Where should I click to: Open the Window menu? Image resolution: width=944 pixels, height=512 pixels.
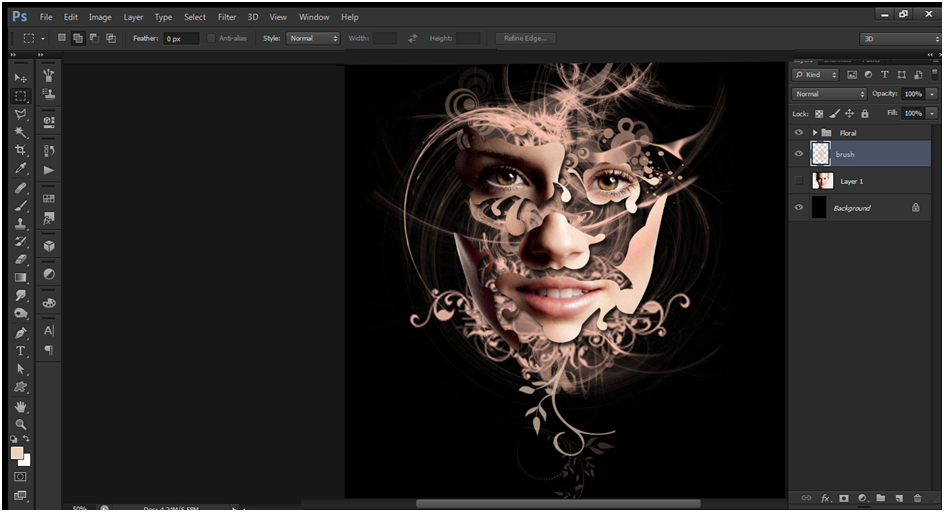(314, 17)
